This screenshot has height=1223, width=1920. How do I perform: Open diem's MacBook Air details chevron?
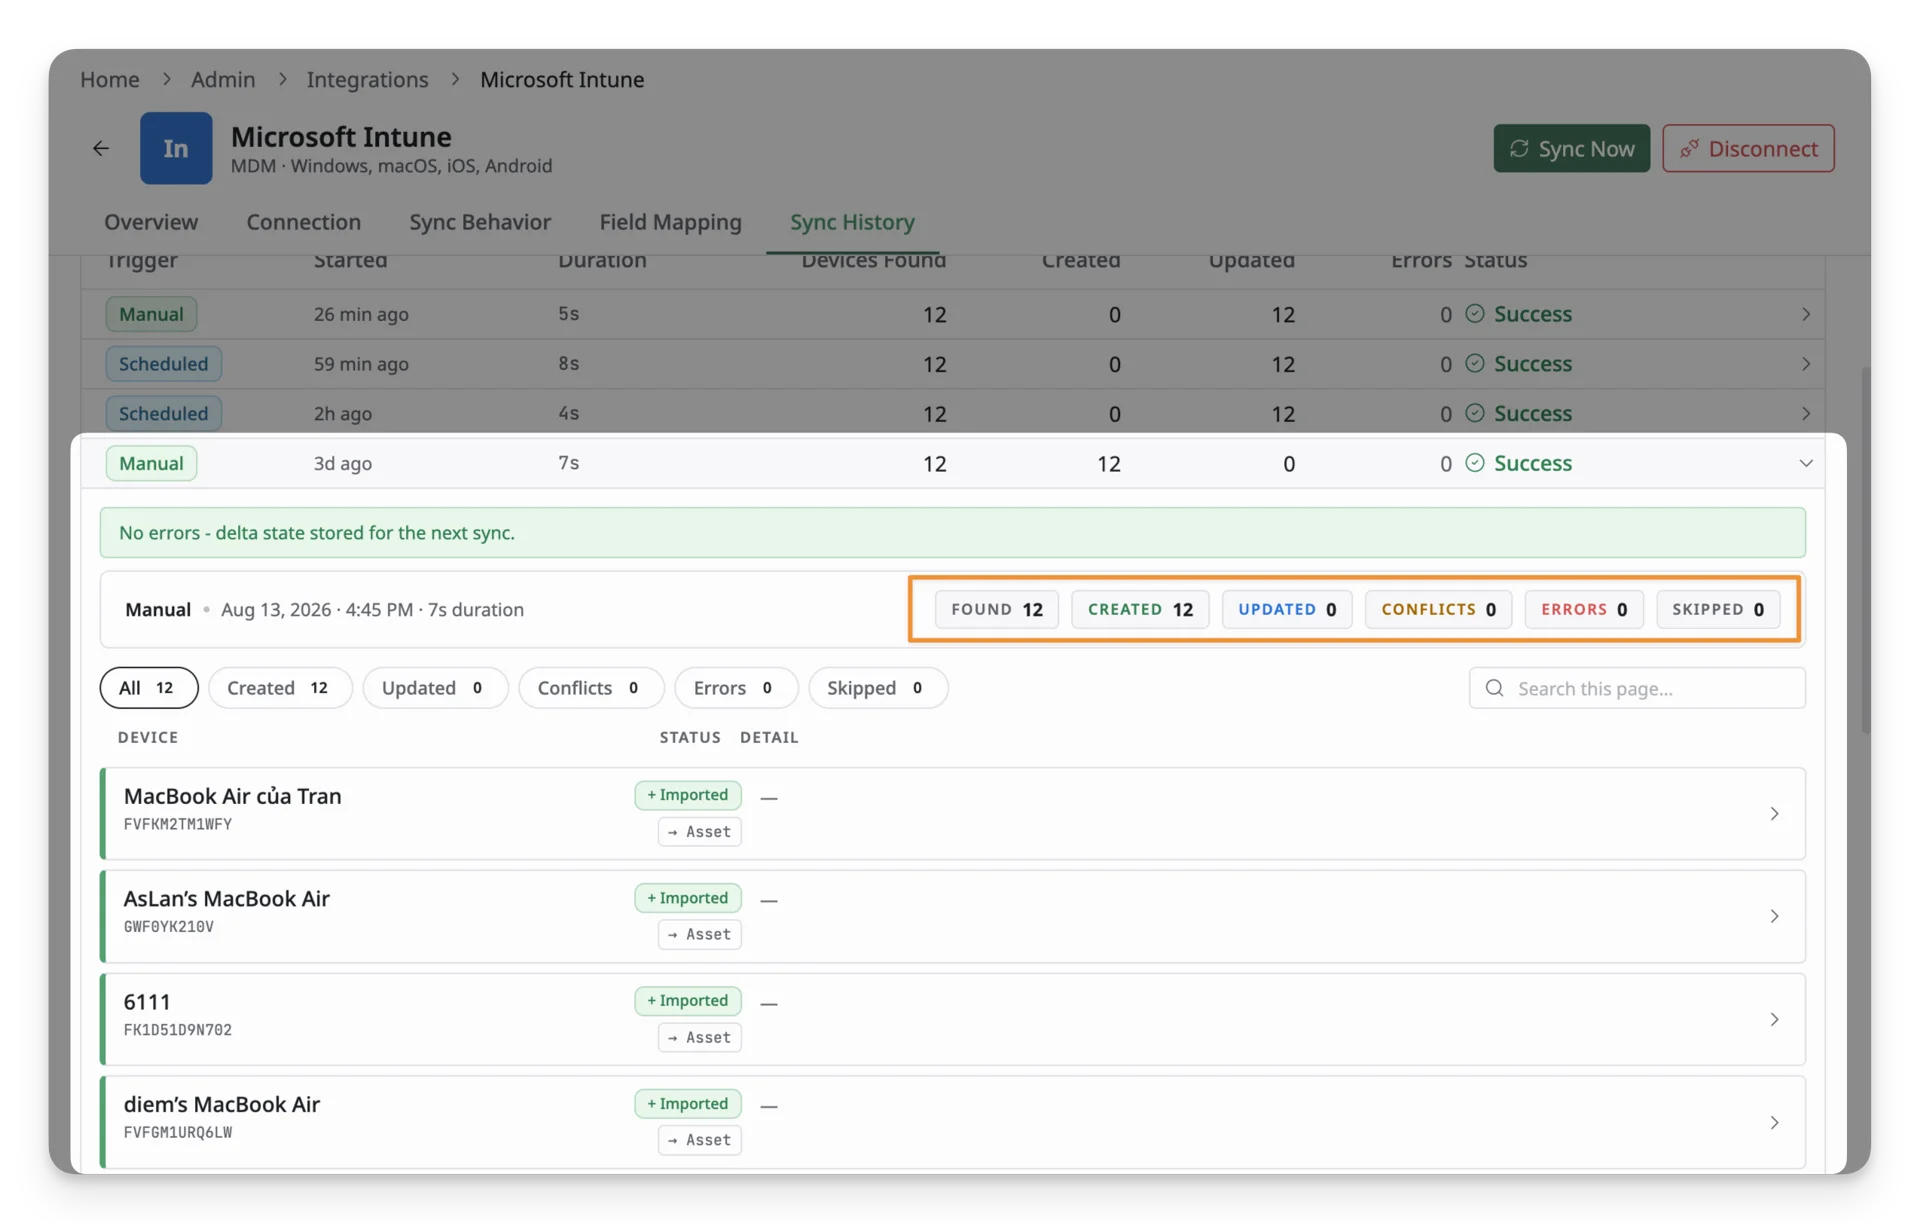1774,1122
